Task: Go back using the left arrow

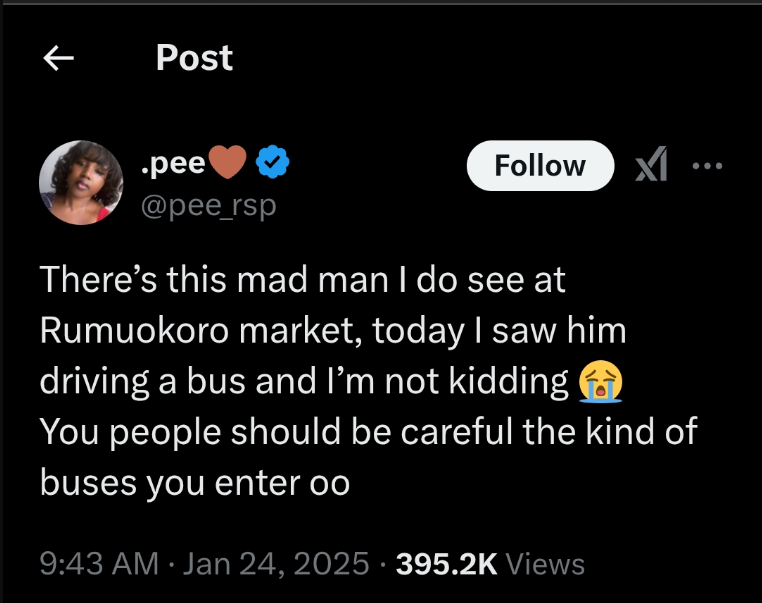Action: tap(59, 59)
